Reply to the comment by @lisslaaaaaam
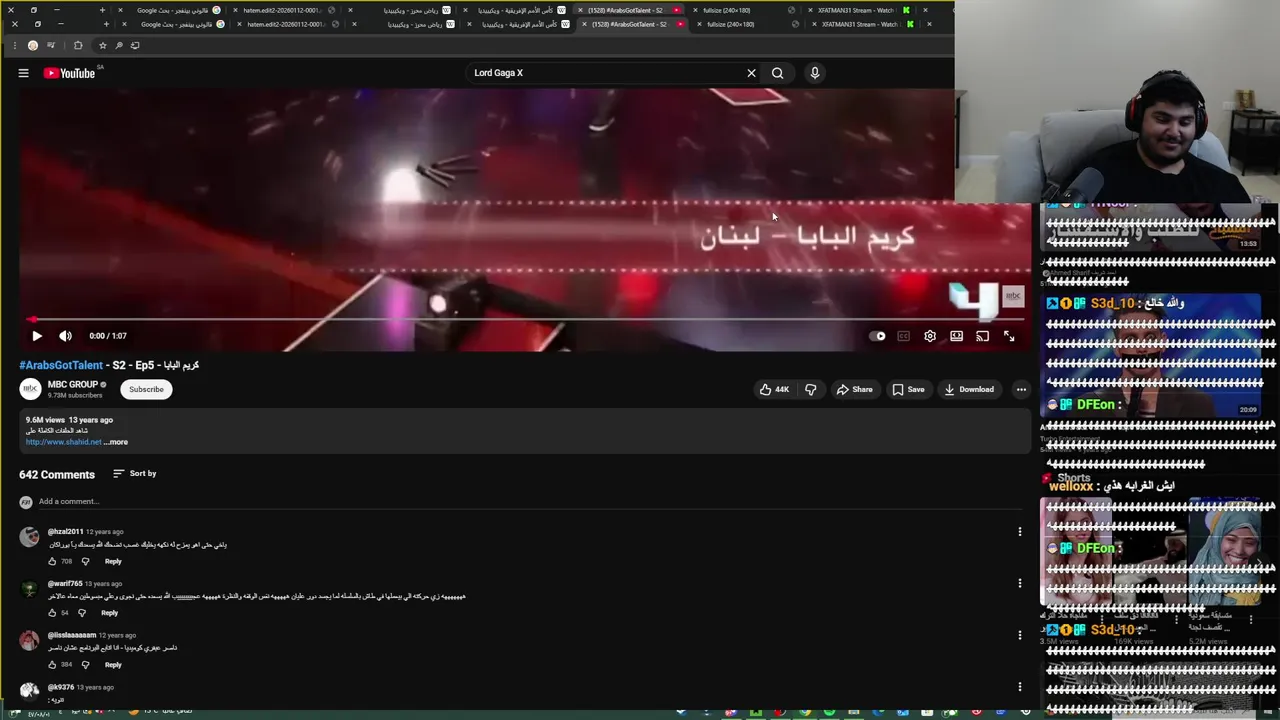Image resolution: width=1280 pixels, height=720 pixels. click(x=113, y=665)
